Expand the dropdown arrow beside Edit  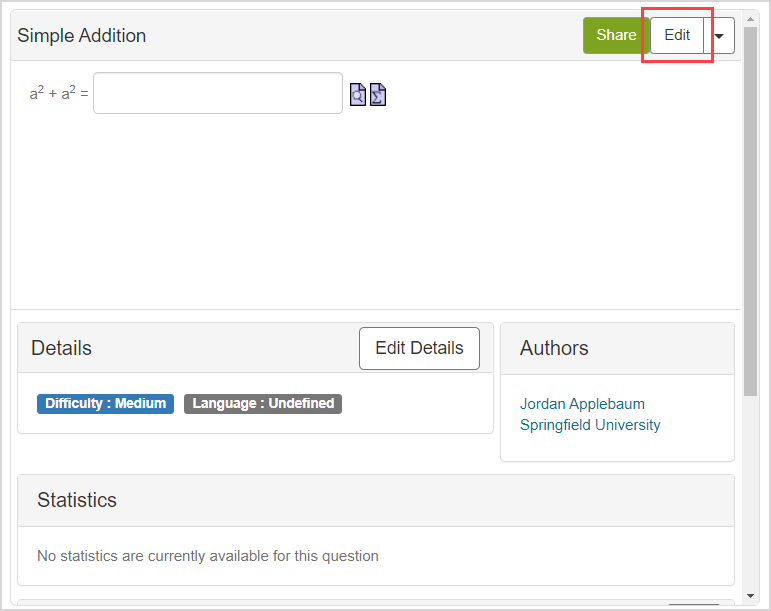coord(720,36)
